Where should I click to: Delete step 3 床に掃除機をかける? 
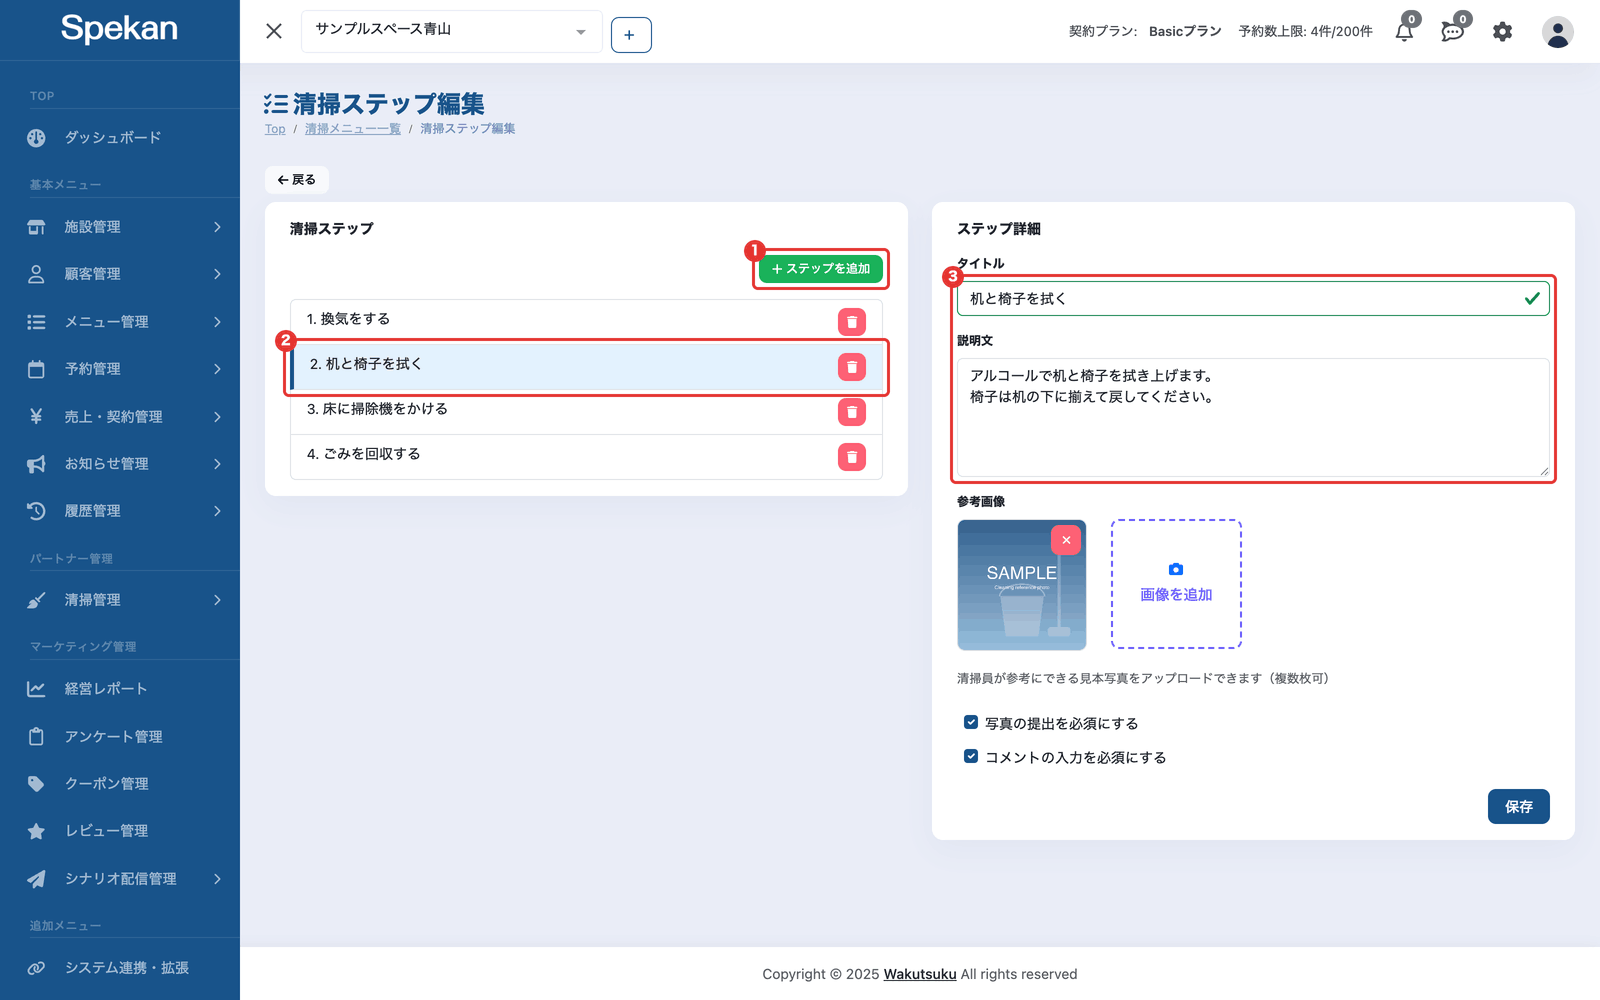(852, 412)
